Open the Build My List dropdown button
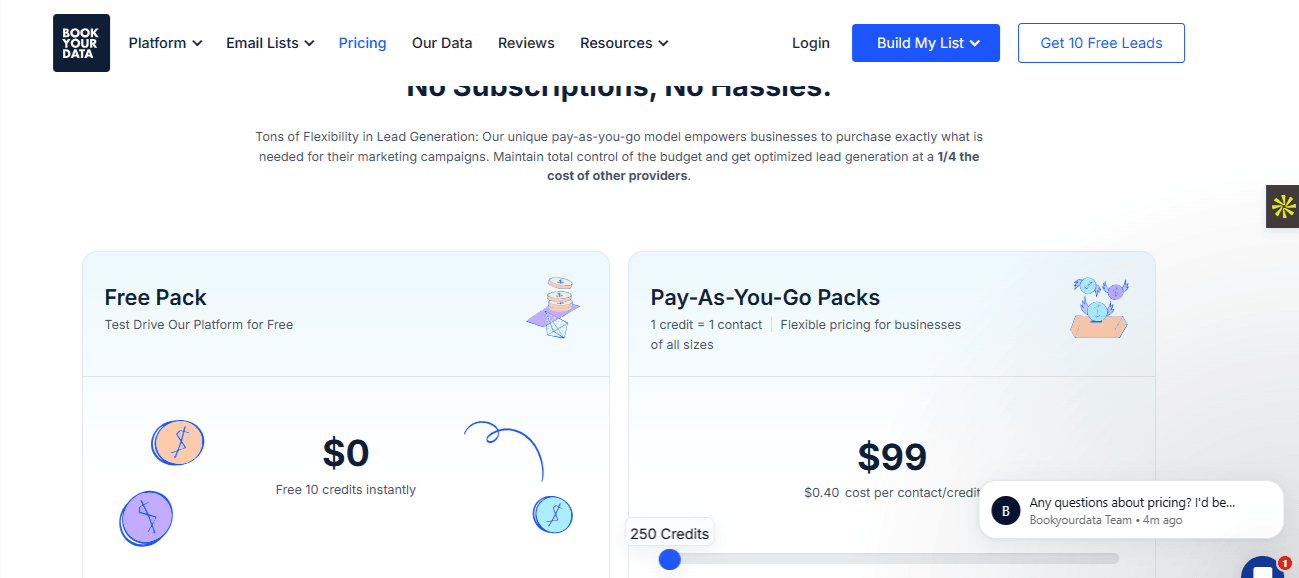Viewport: 1299px width, 578px height. [x=926, y=43]
